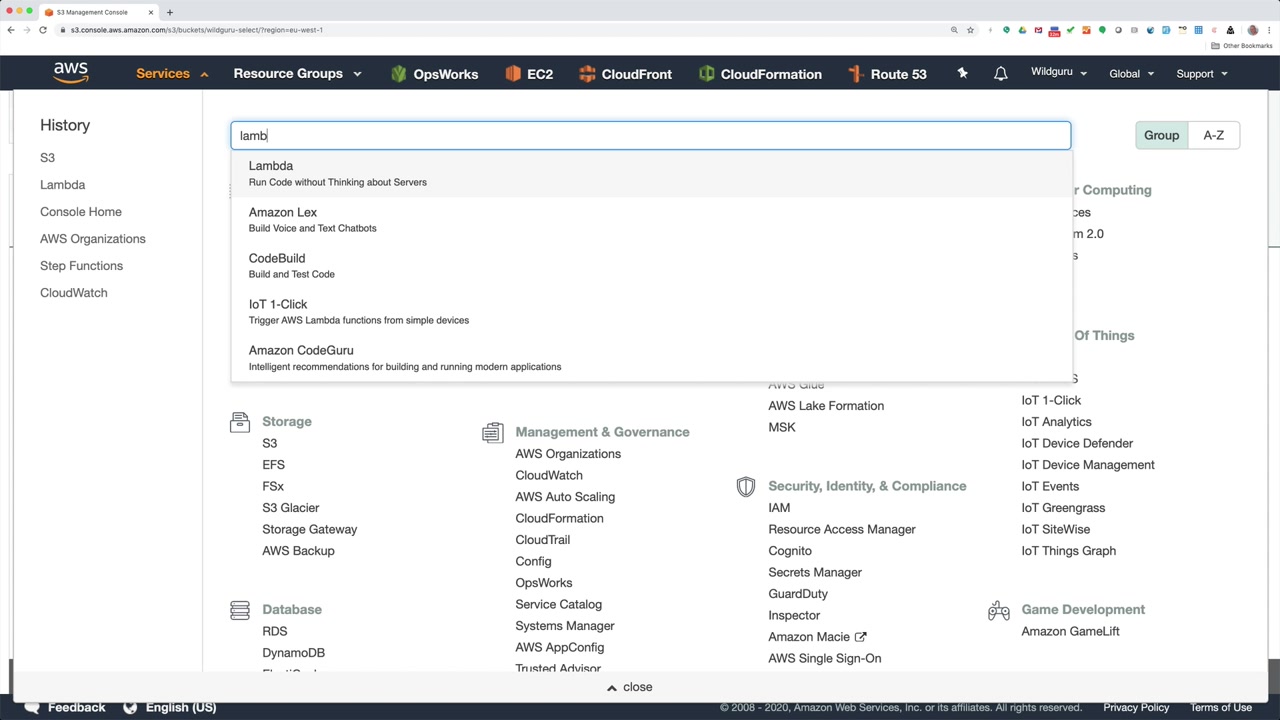The image size is (1280, 720).
Task: Collapse the Services menu
Action: [172, 74]
